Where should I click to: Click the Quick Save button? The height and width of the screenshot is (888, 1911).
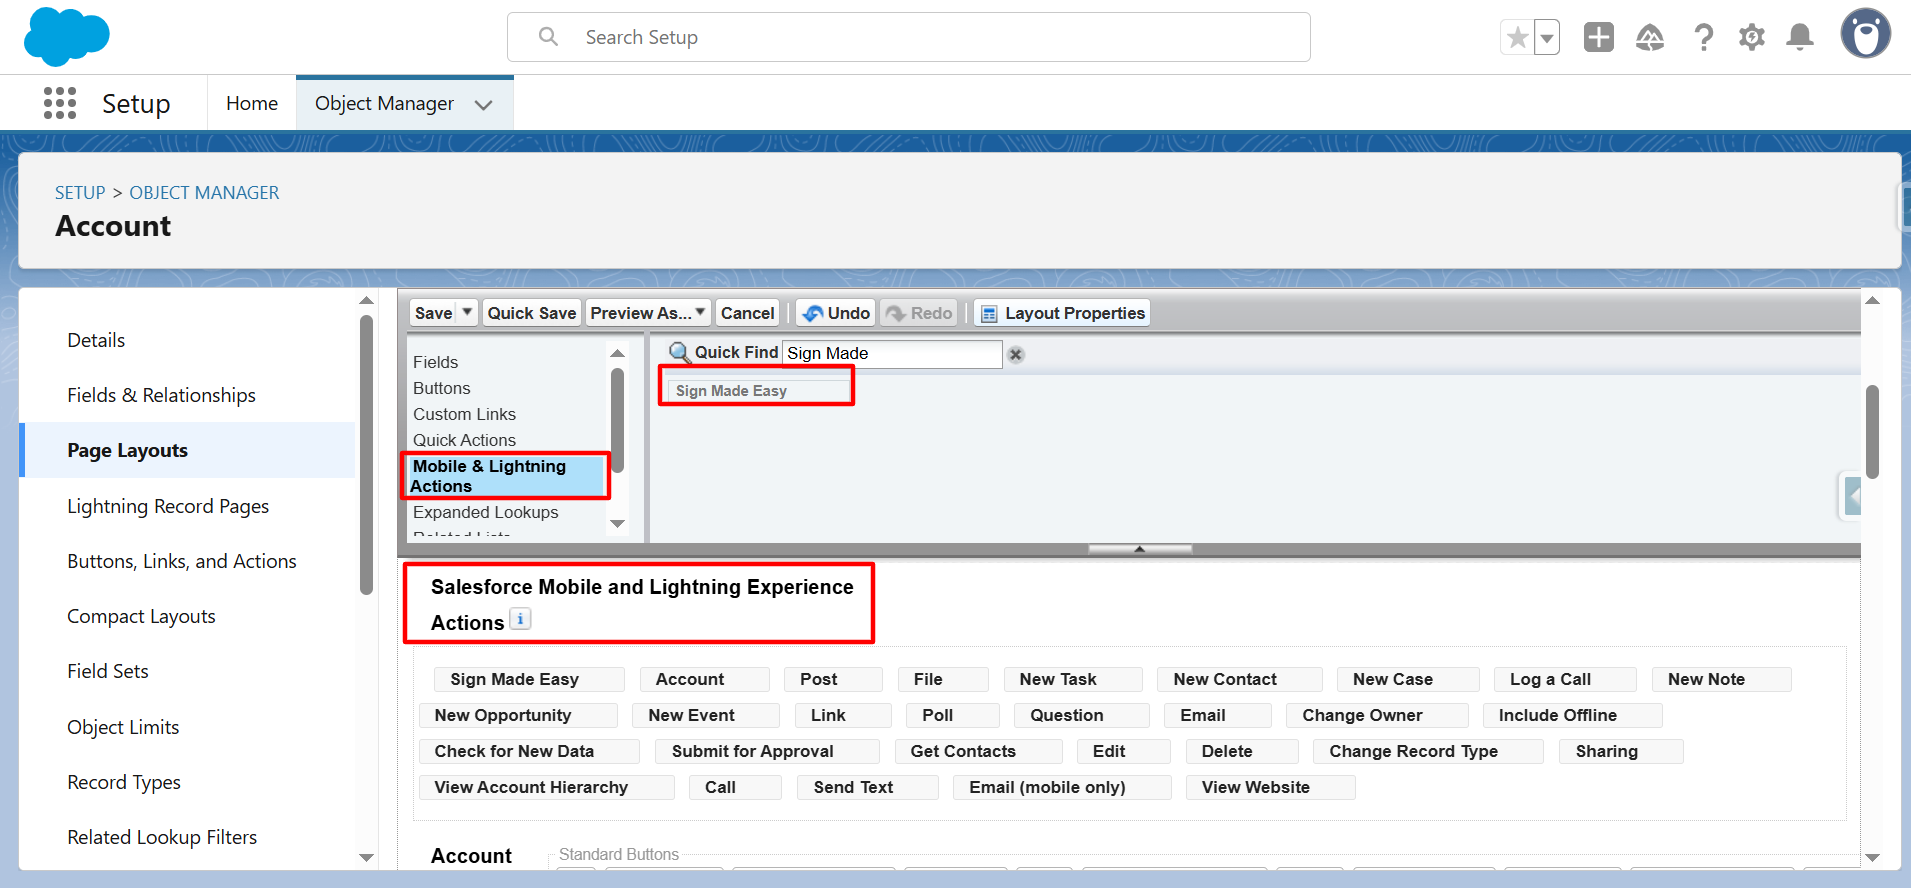532,313
